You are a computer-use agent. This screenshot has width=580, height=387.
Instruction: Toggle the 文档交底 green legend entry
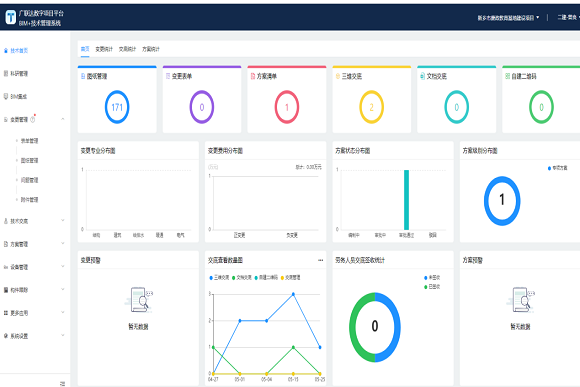point(242,277)
